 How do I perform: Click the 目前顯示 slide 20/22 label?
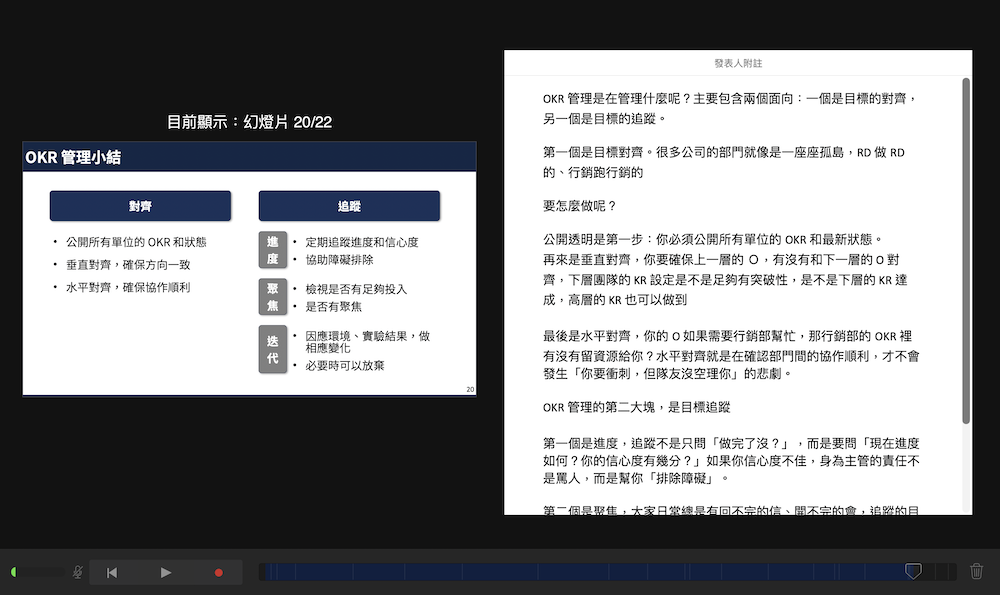(249, 122)
